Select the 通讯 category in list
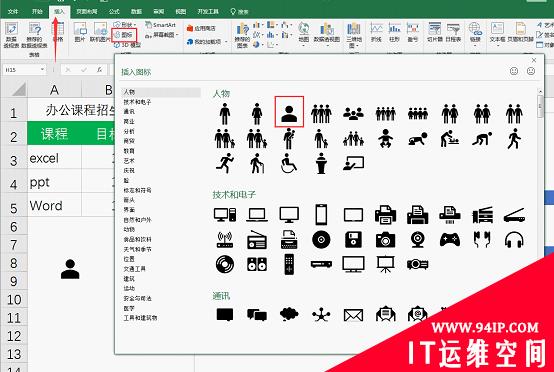 [129, 111]
